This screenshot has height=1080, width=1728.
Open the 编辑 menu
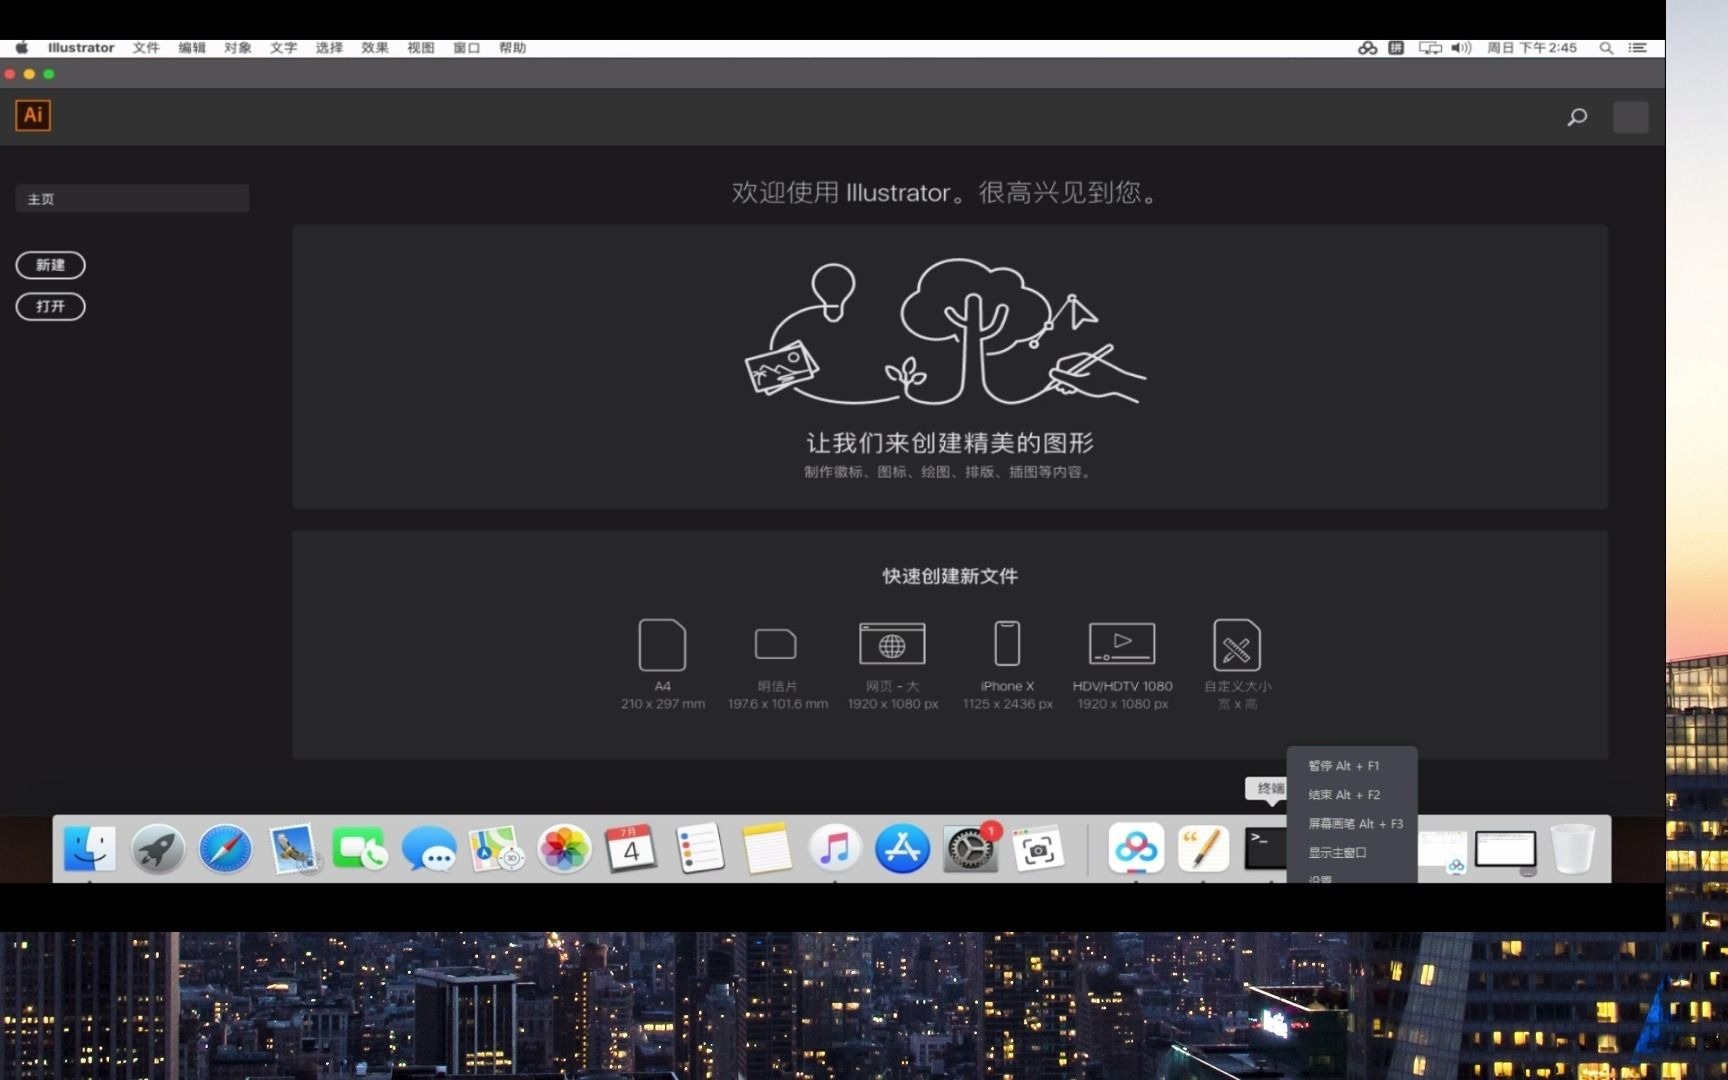point(192,48)
